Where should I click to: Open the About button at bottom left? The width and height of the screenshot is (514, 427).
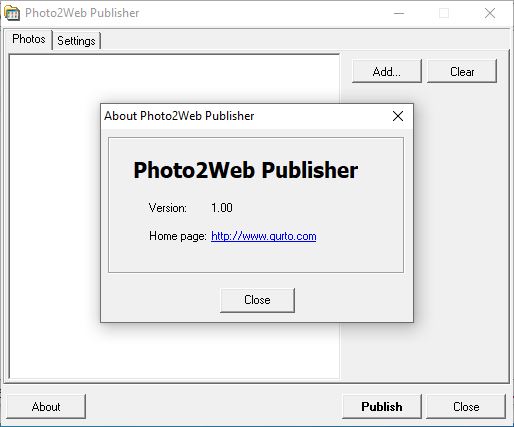[46, 407]
